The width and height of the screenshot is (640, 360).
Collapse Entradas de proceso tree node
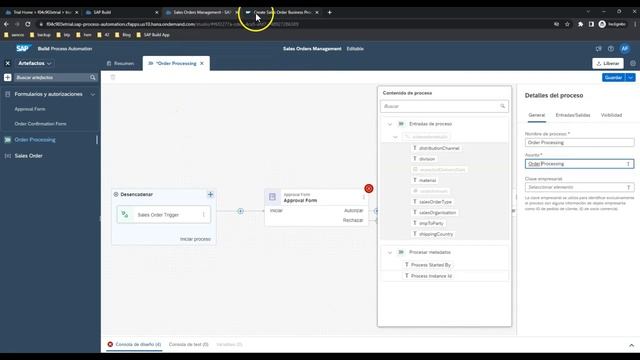[x=390, y=124]
